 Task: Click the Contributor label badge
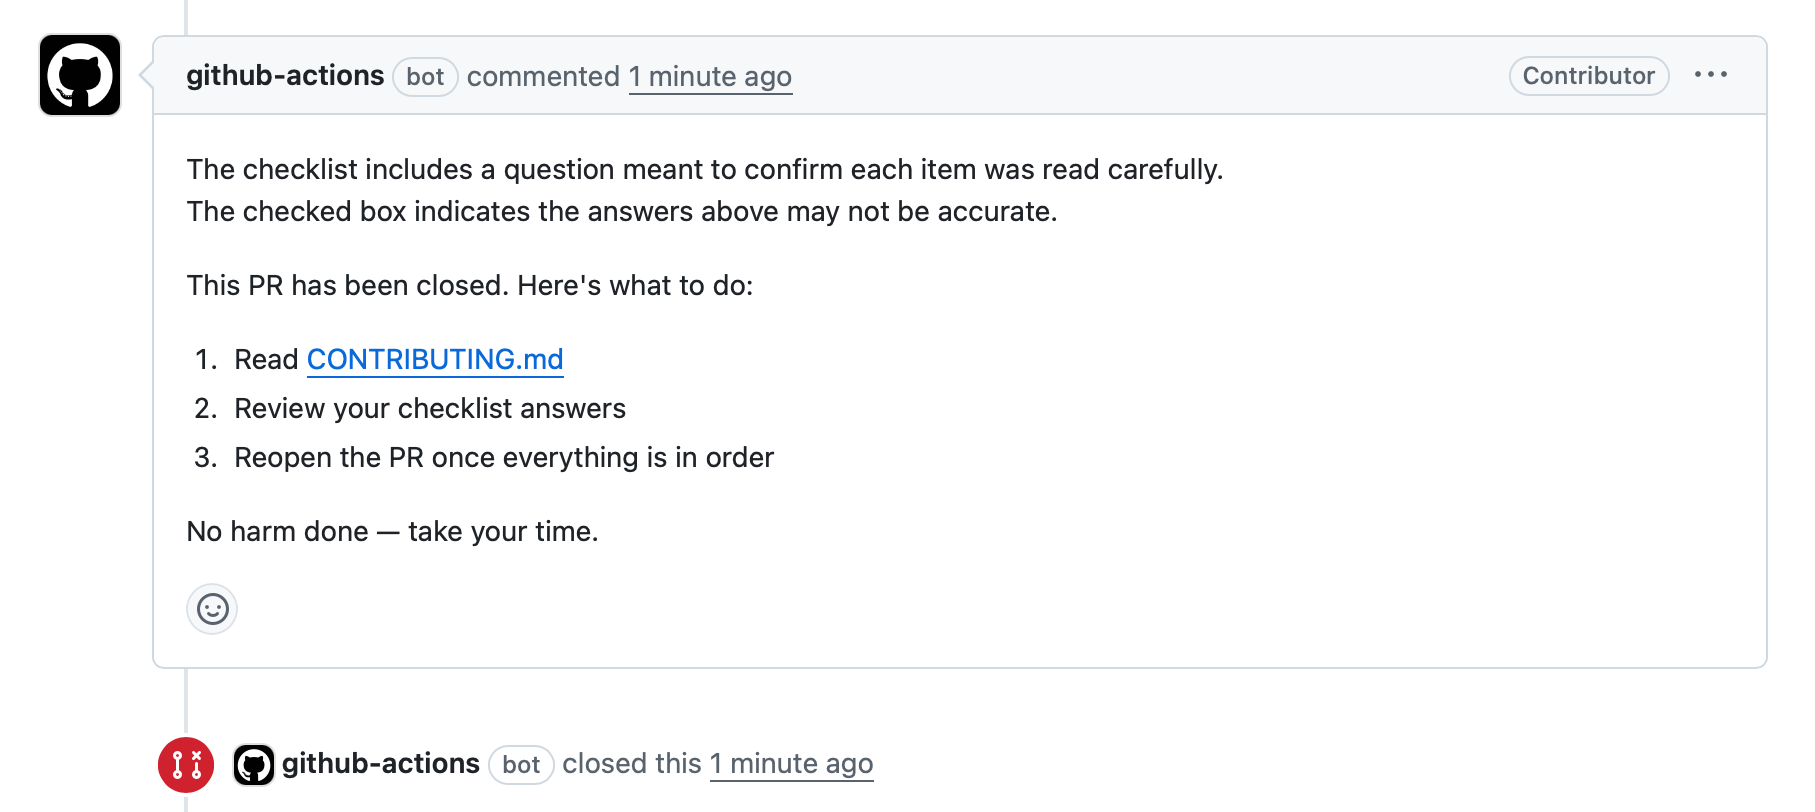coord(1588,75)
